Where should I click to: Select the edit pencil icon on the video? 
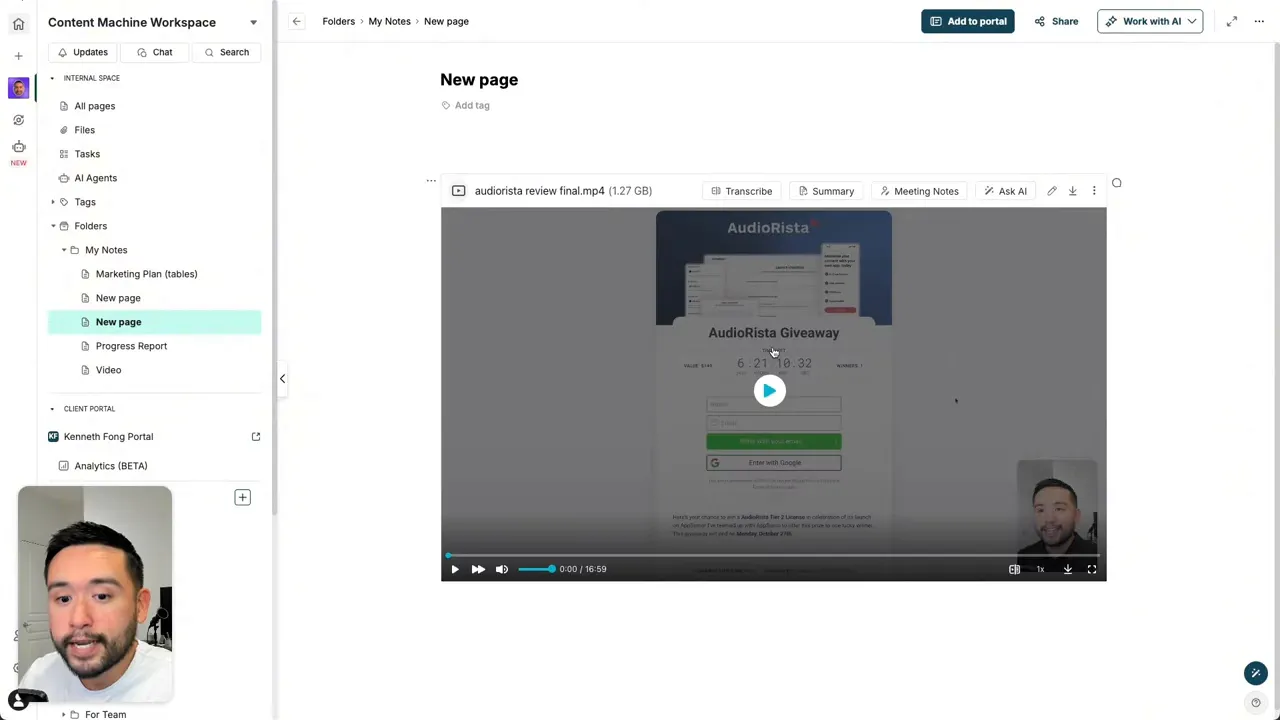(x=1051, y=190)
